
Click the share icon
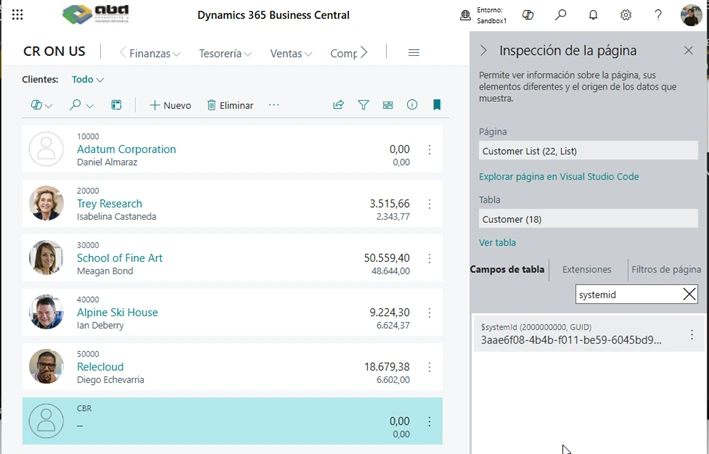click(338, 105)
